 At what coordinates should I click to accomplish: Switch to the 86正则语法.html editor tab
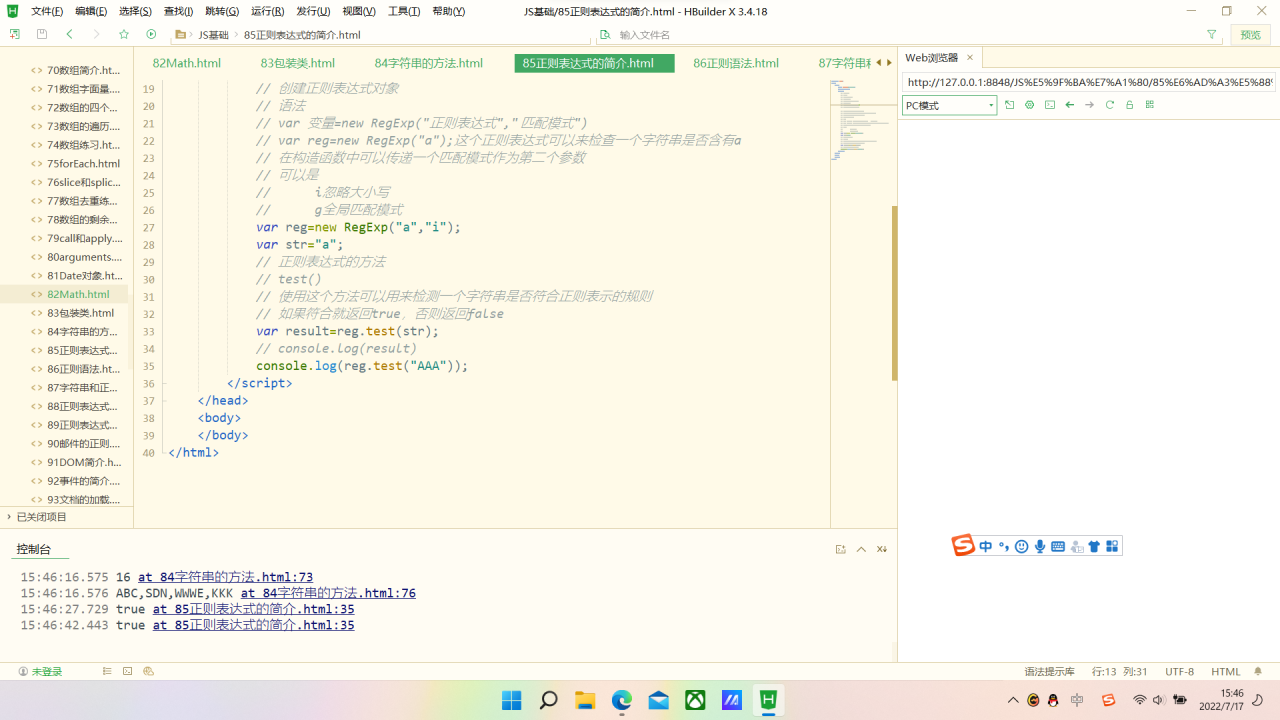click(x=736, y=63)
